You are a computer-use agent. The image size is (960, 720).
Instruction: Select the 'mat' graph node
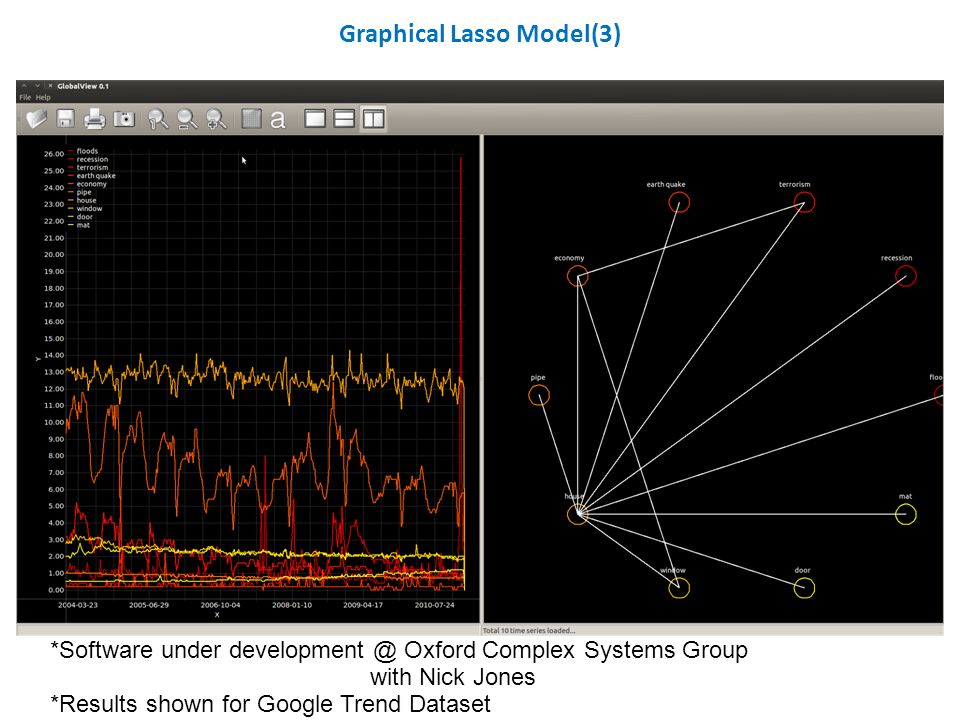coord(906,514)
